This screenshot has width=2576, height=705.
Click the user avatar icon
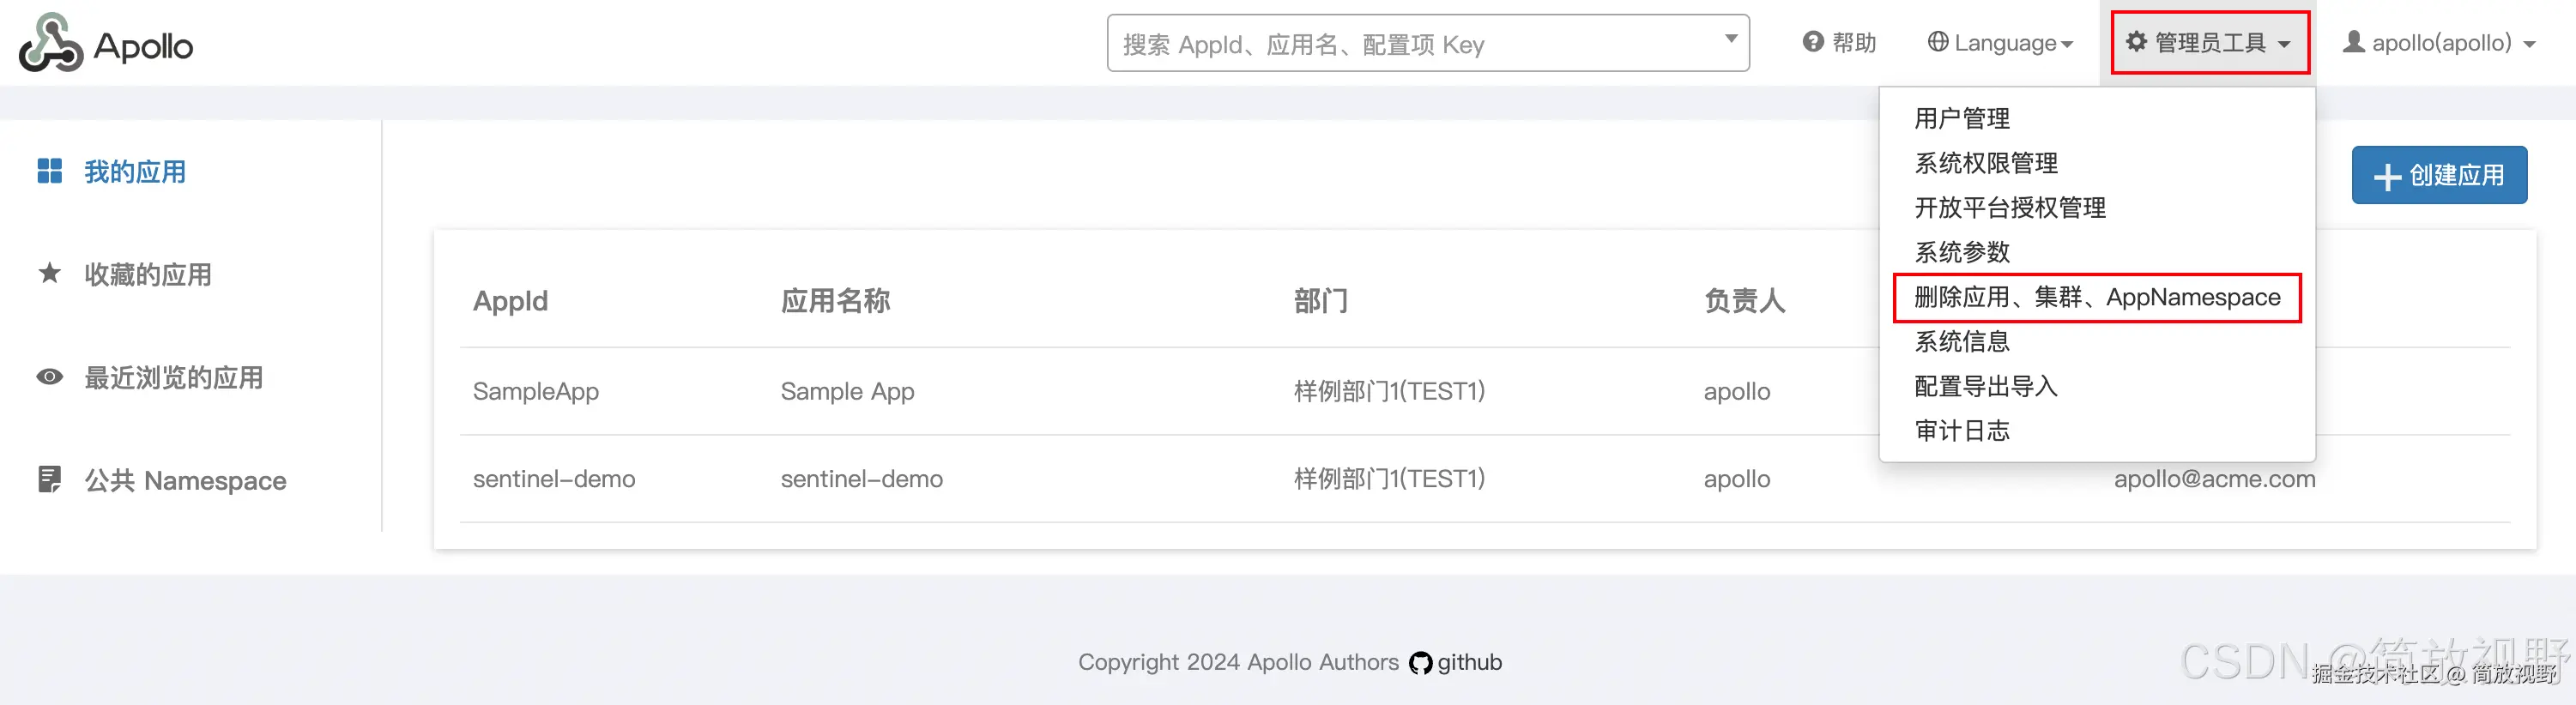(2354, 42)
